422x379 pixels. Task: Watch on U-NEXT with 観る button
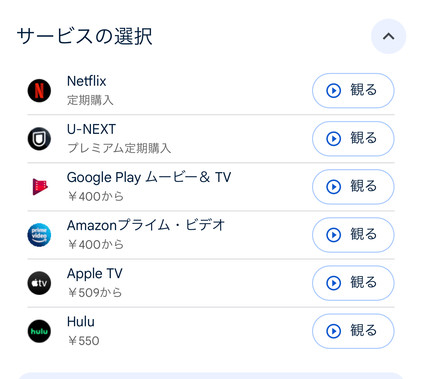[353, 139]
